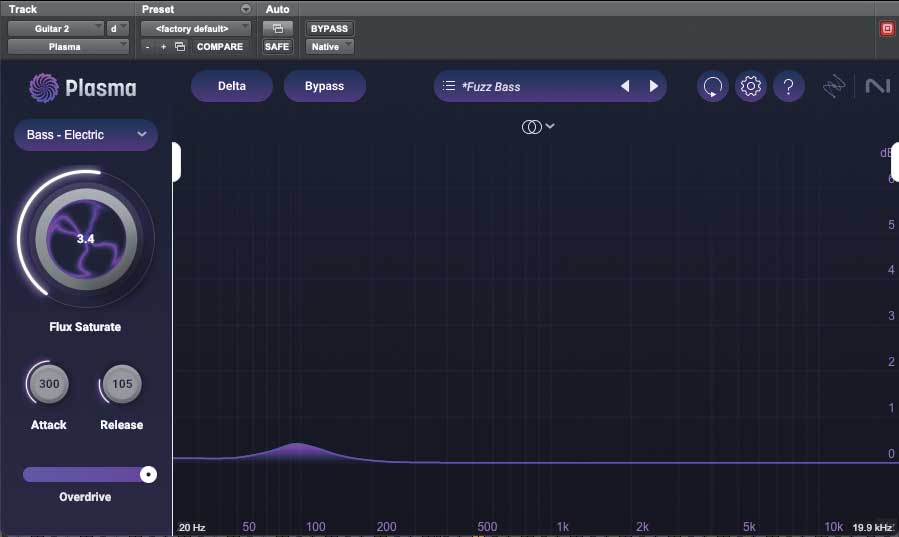Toggle the Delta button
Viewport: 899px width, 537px height.
coord(232,86)
